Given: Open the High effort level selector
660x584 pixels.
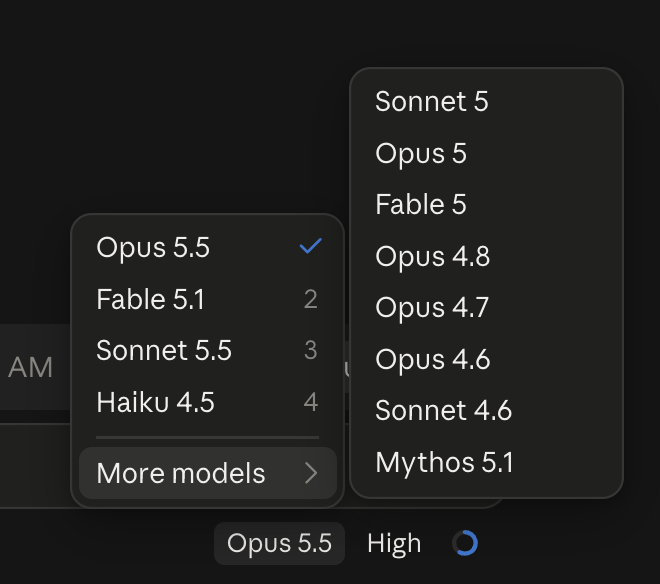Looking at the screenshot, I should coord(394,543).
